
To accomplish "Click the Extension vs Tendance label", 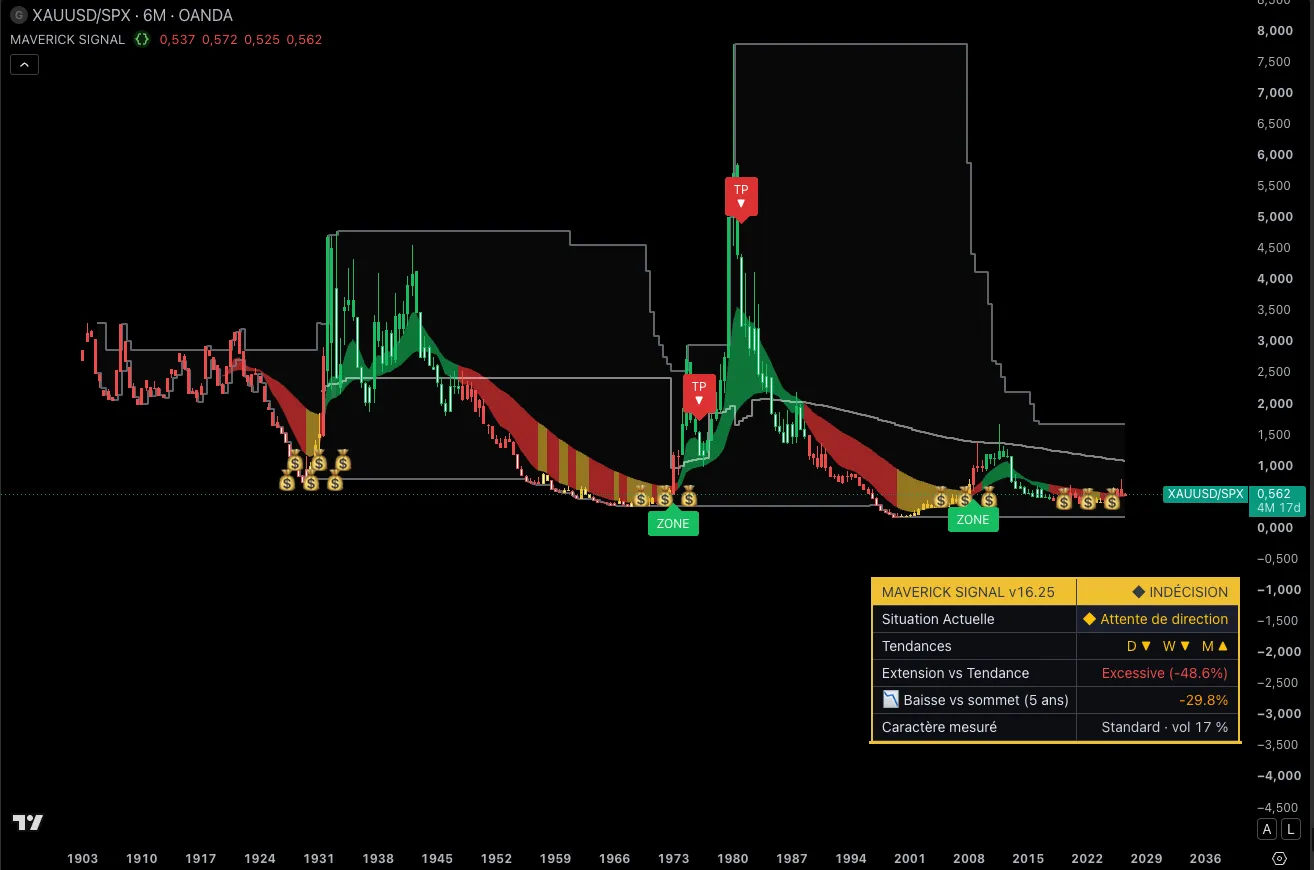I will click(955, 673).
